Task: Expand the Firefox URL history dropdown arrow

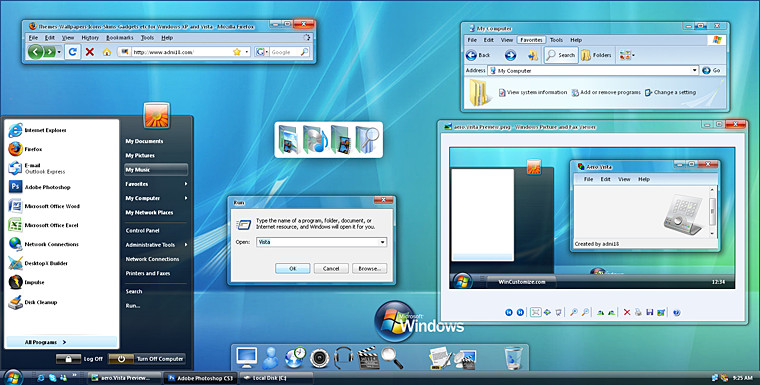Action: [247, 52]
